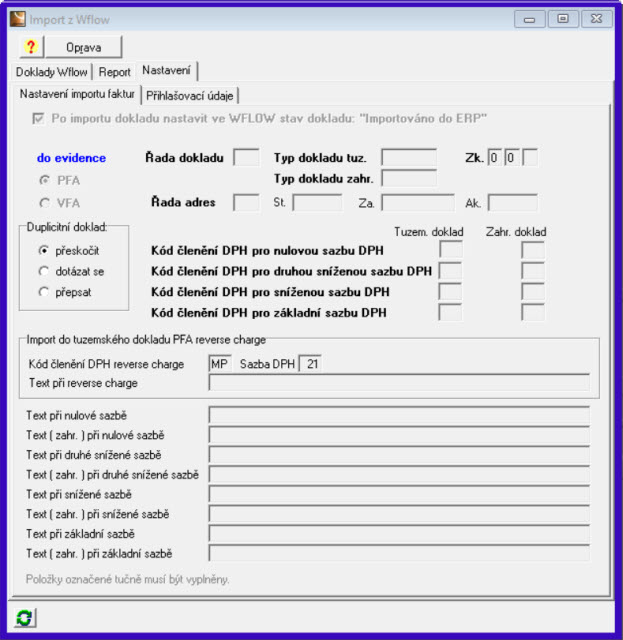Screen dimensions: 623x640
Task: Click the Text při reverse charge field
Action: point(398,383)
